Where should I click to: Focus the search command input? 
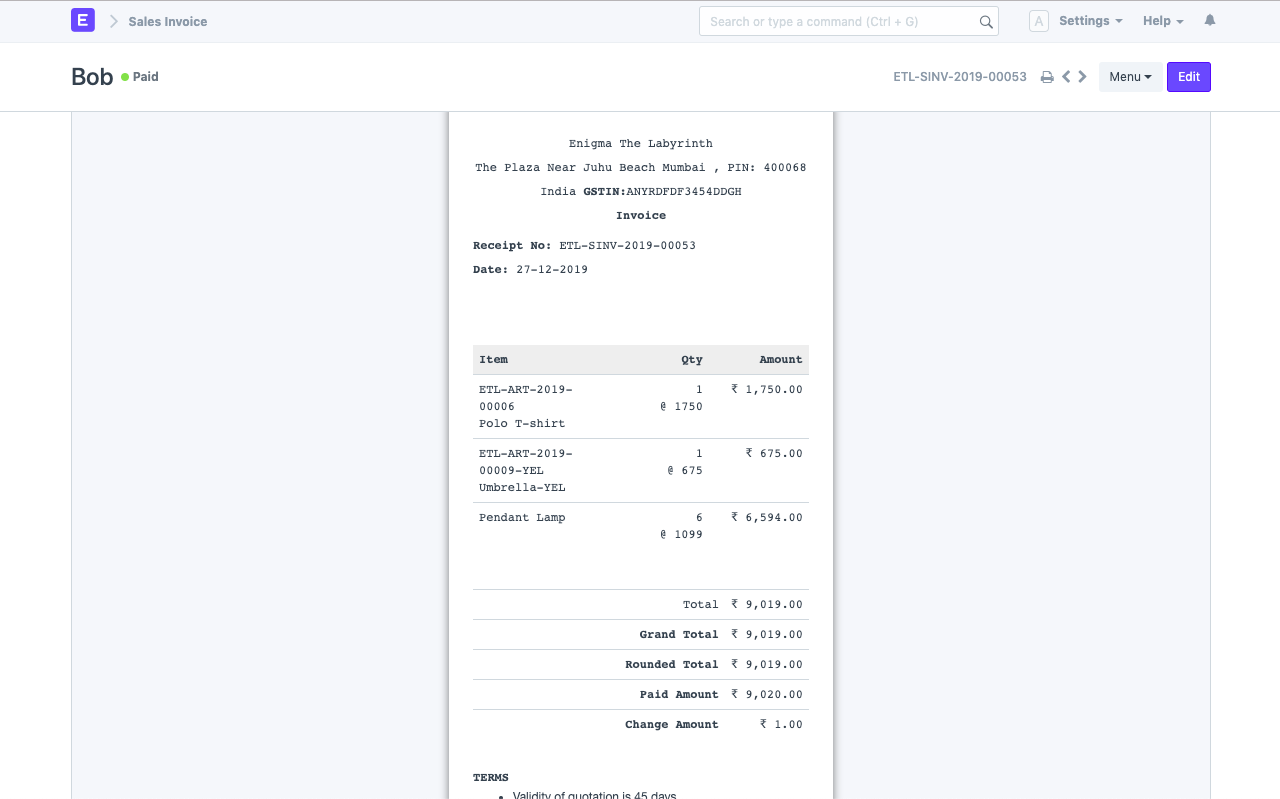pyautogui.click(x=849, y=21)
